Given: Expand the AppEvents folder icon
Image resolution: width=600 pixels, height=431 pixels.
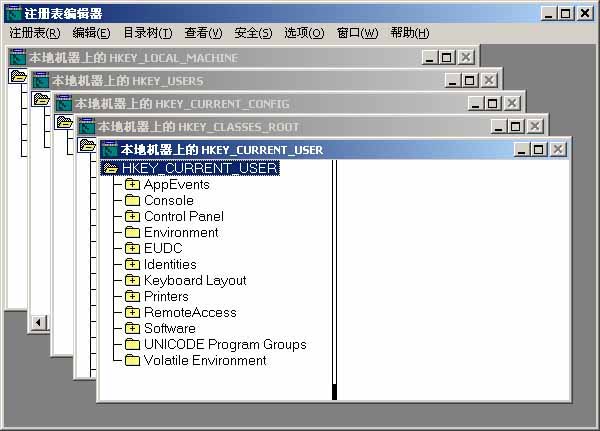Looking at the screenshot, I should (132, 185).
